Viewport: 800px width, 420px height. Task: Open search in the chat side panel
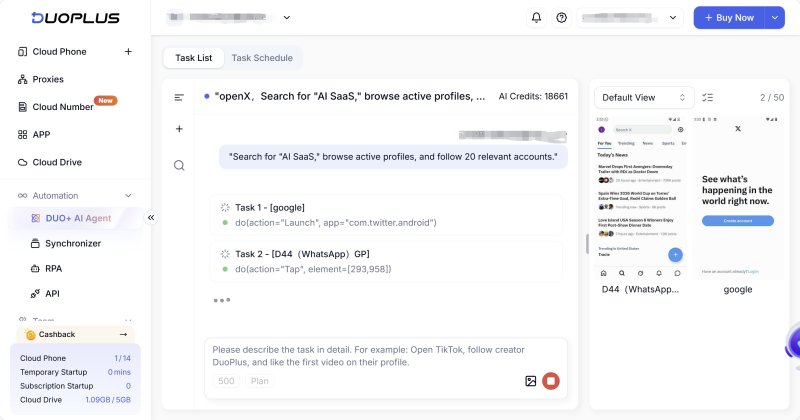[x=179, y=165]
